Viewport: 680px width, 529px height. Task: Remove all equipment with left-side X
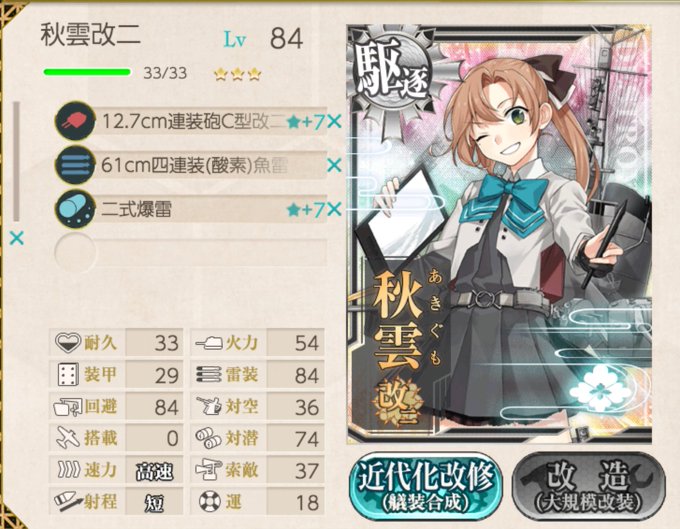coord(16,238)
